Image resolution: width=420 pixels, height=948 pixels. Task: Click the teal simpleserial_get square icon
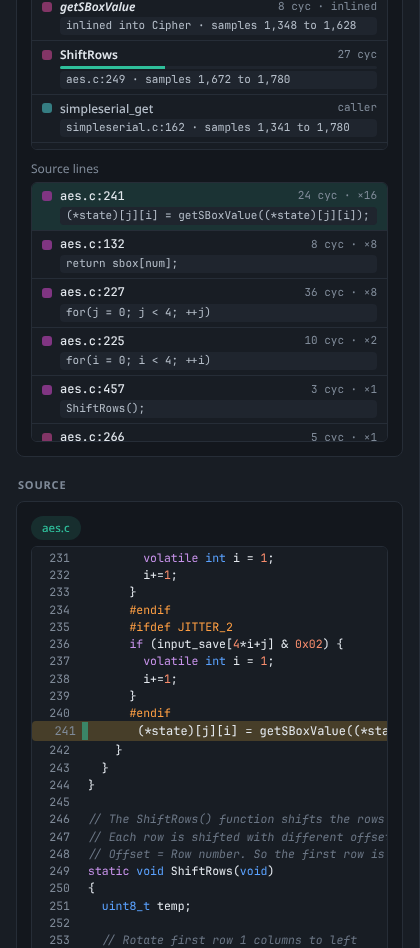(x=47, y=108)
